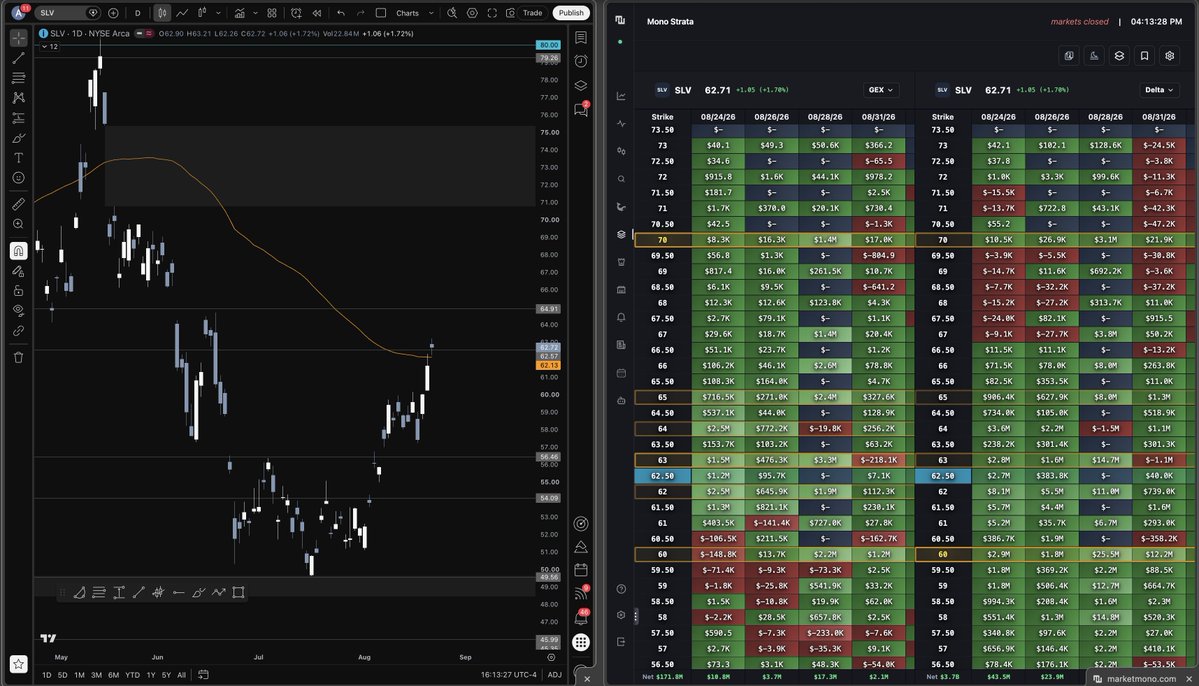1199x686 pixels.
Task: Click the Mono Strata settings gear
Action: click(x=1169, y=56)
